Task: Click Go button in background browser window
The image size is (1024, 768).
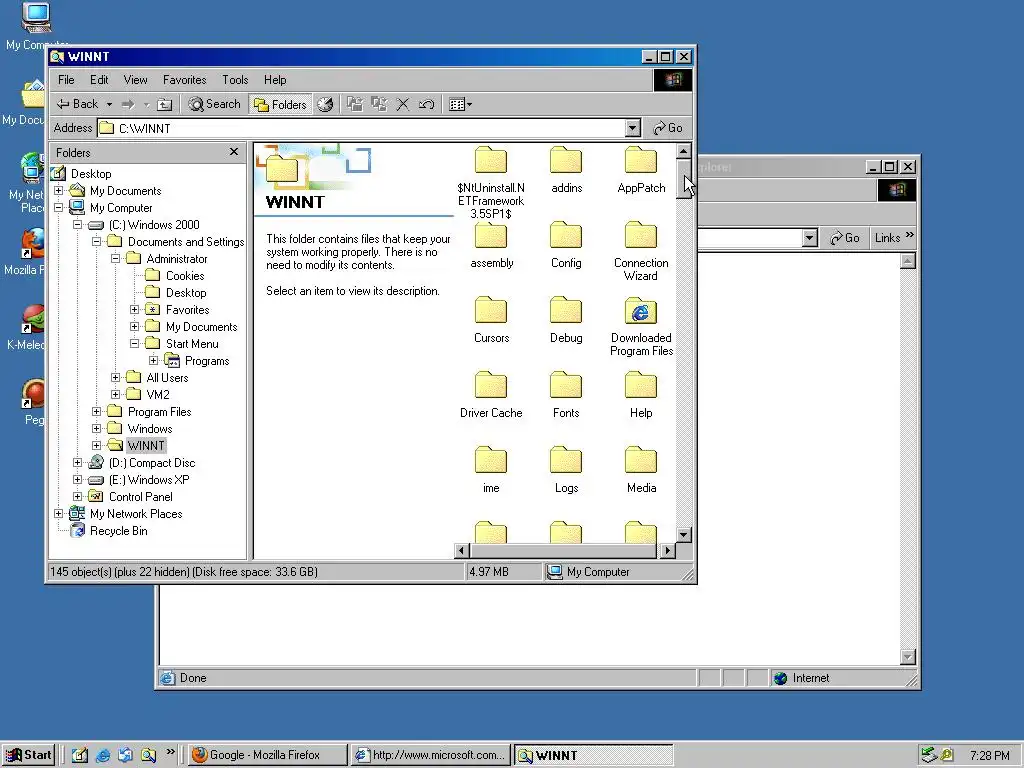Action: [844, 238]
